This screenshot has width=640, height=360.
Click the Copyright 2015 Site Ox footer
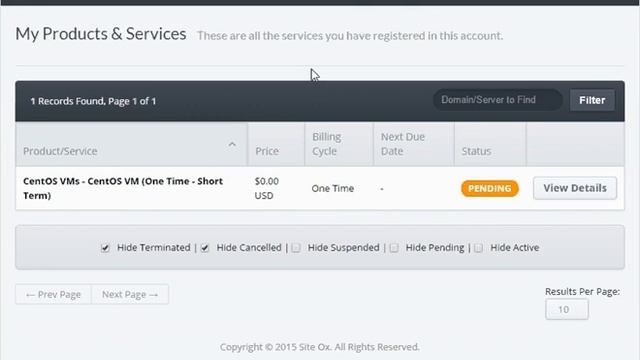[x=320, y=347]
